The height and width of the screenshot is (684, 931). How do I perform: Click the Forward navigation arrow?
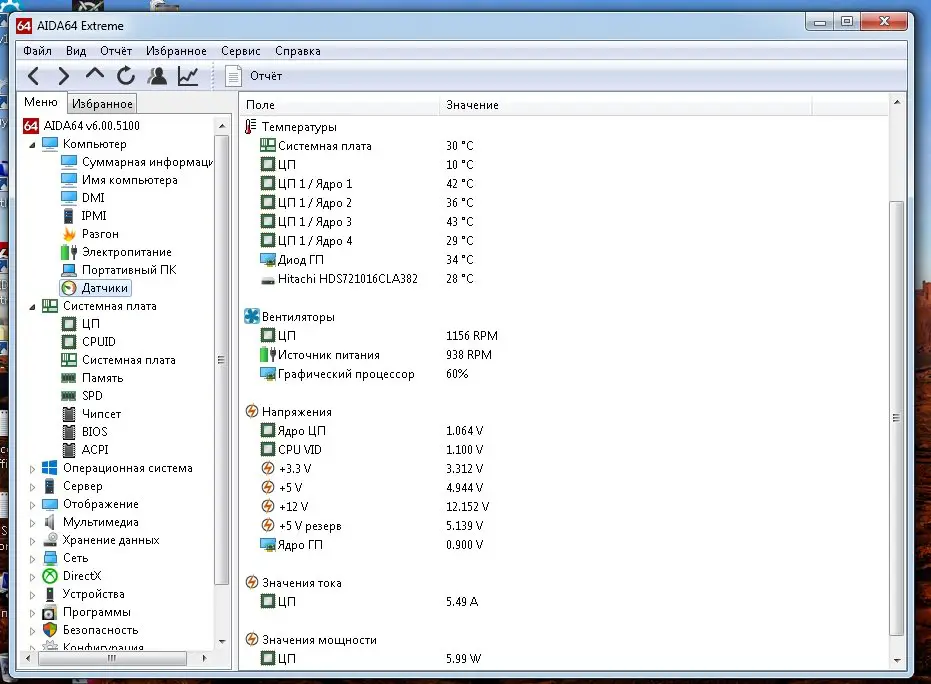(64, 76)
